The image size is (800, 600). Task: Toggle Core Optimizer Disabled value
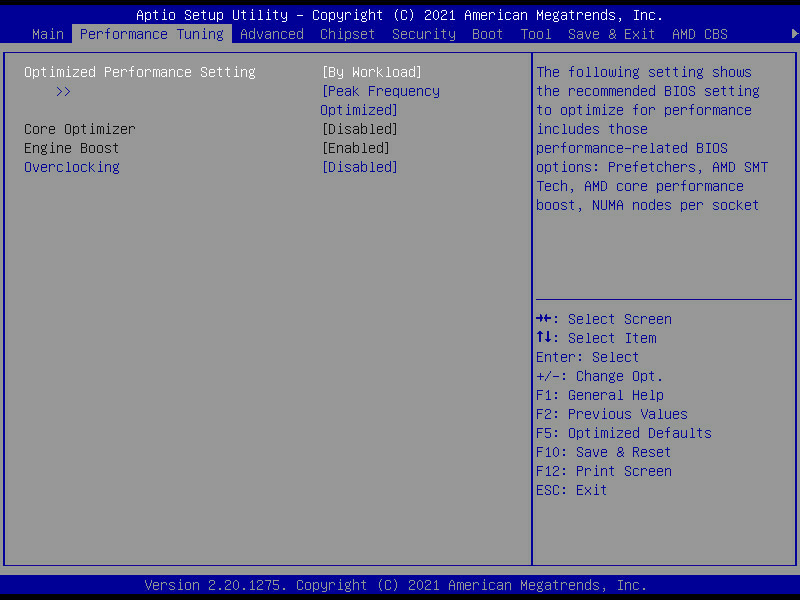click(x=359, y=129)
